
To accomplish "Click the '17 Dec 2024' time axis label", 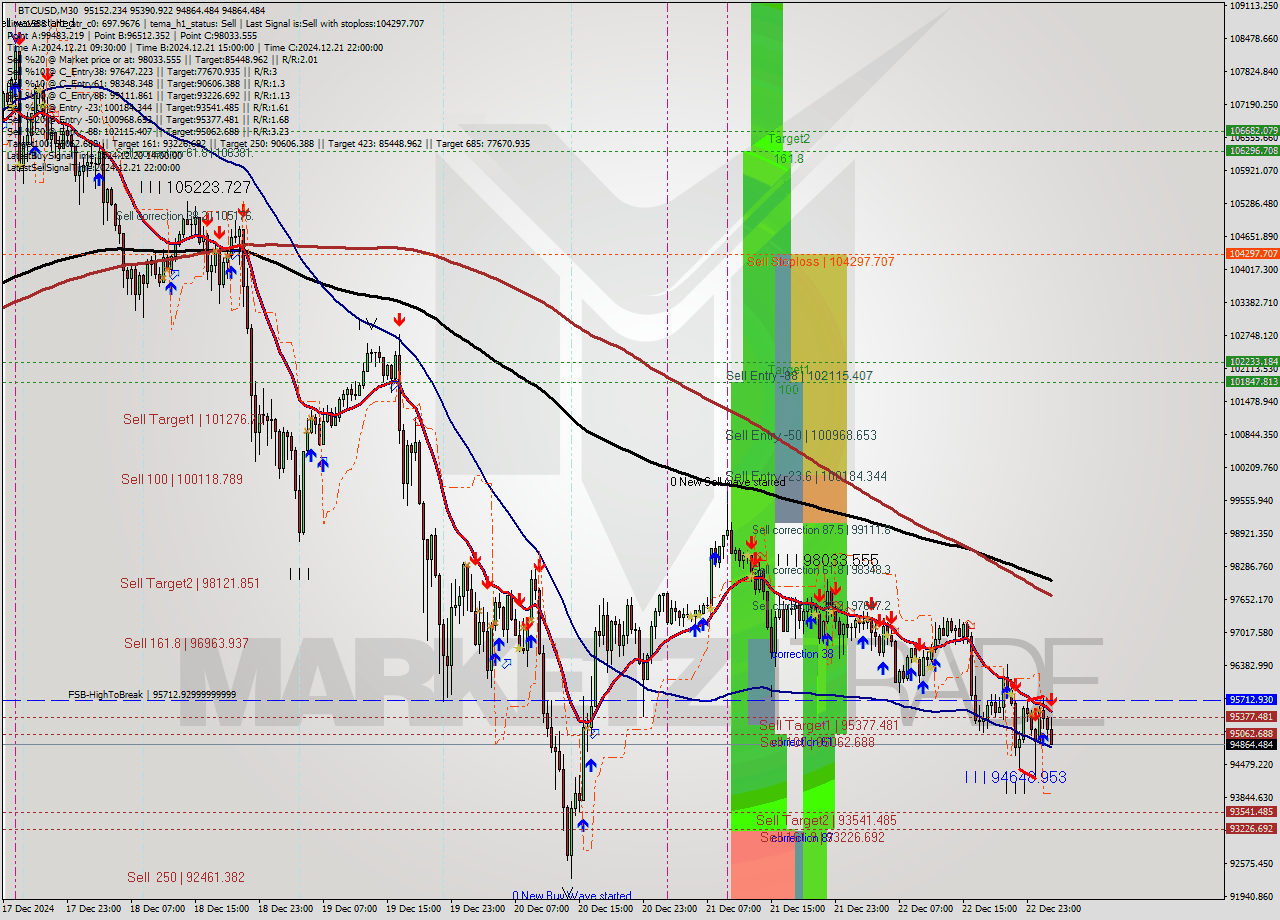I will (29, 909).
